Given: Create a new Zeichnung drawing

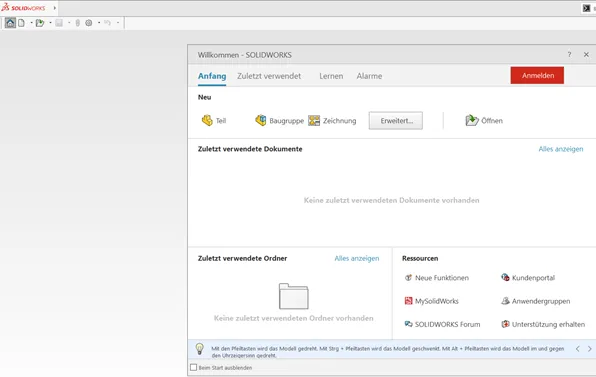Looking at the screenshot, I should [x=332, y=120].
